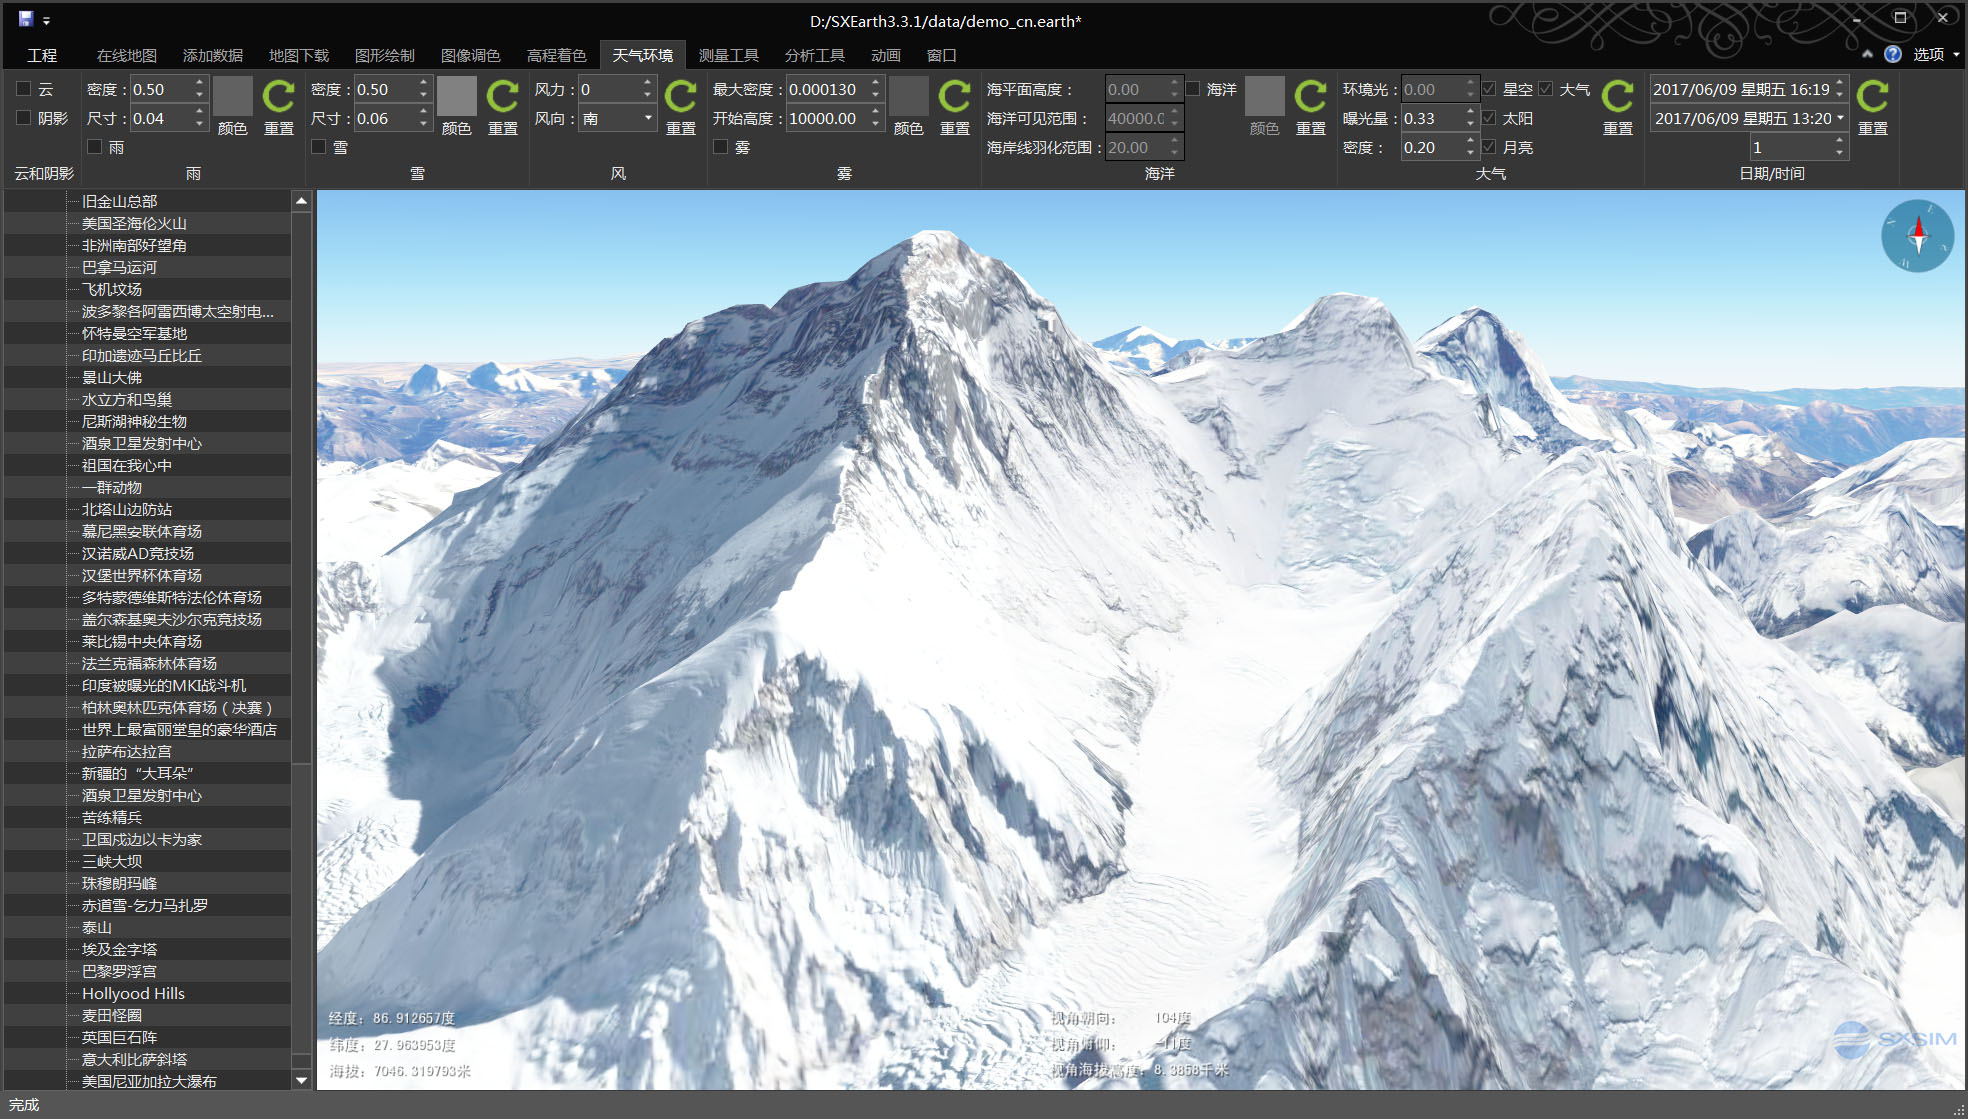This screenshot has width=1968, height=1119.
Task: Open the 工程 project menu
Action: (x=42, y=55)
